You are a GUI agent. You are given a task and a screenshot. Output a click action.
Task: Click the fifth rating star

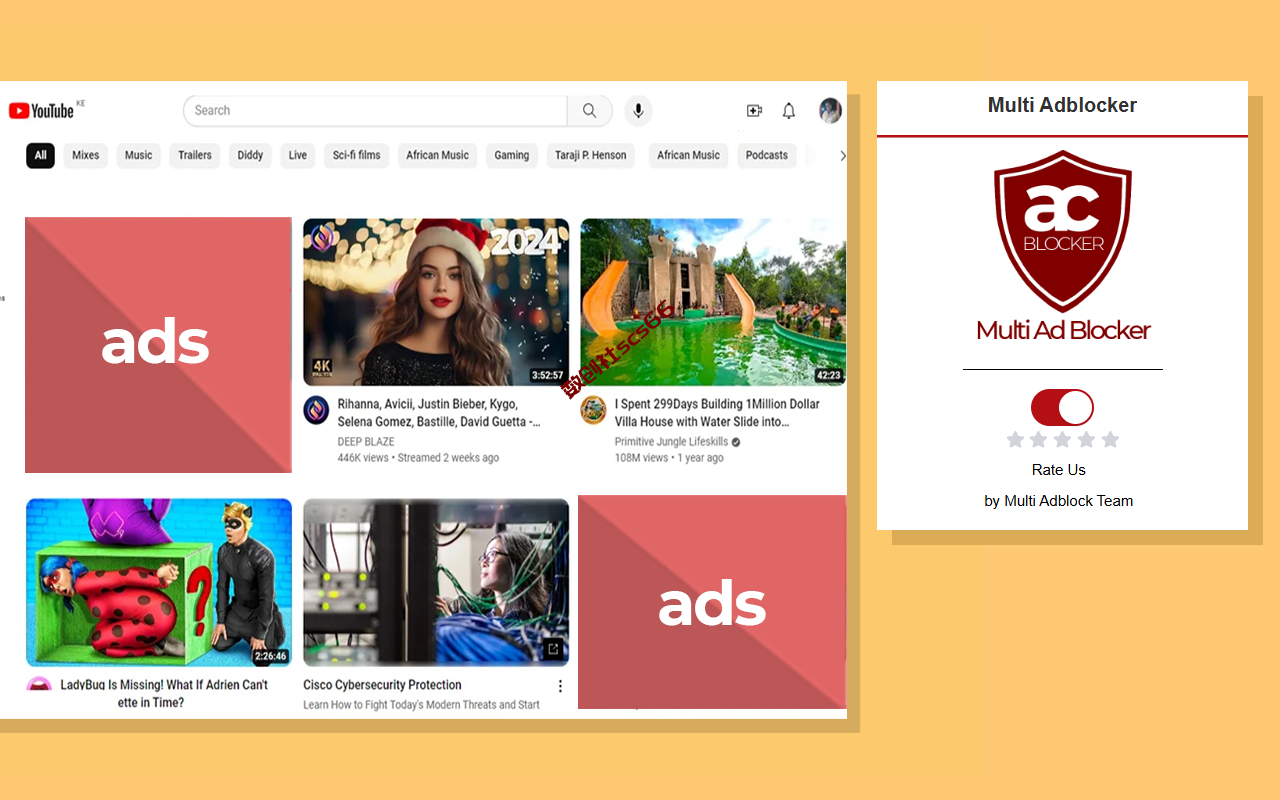[1110, 440]
